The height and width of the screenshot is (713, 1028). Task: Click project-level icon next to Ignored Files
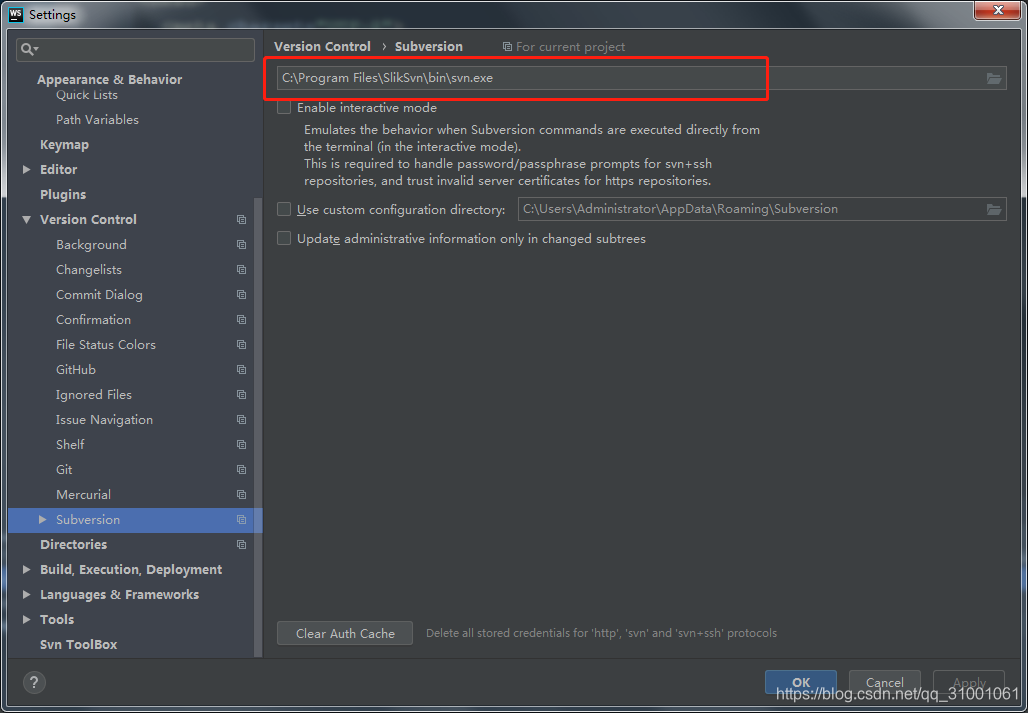[241, 395]
